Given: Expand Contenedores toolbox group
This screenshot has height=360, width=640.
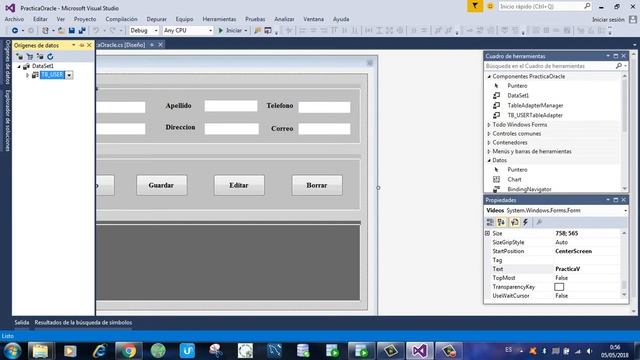Looking at the screenshot, I should pos(489,142).
